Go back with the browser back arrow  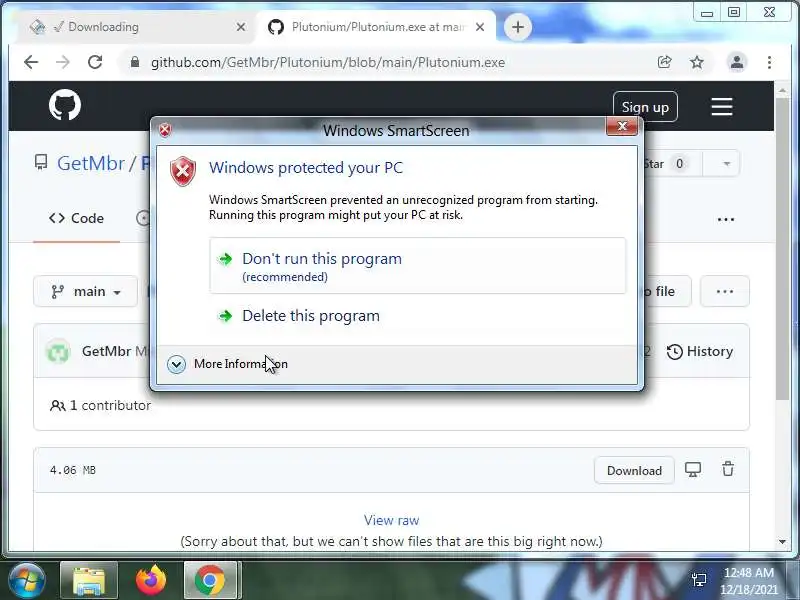[x=31, y=62]
